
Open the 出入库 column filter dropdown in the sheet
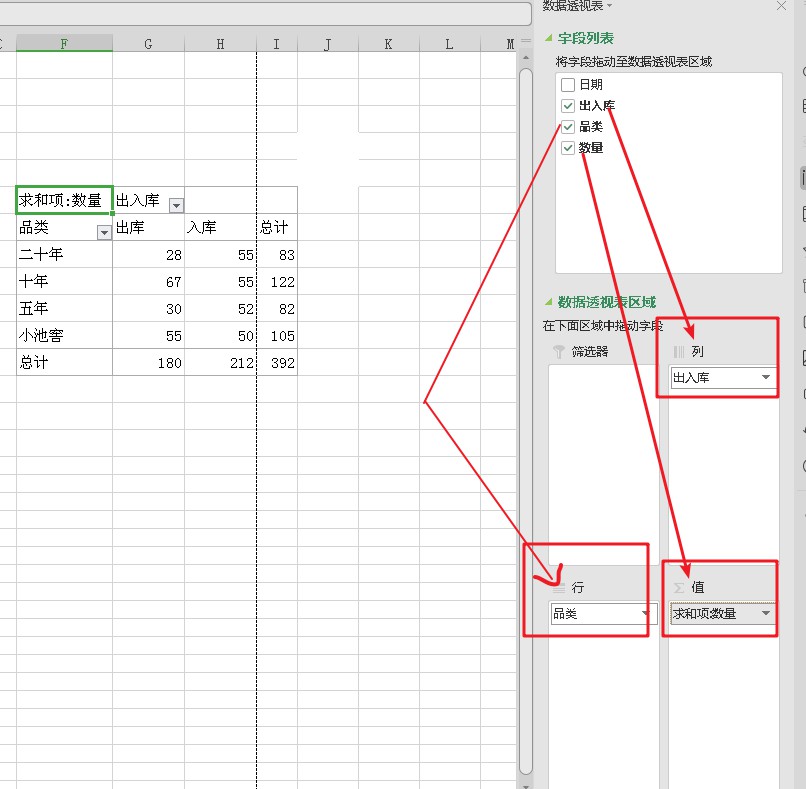pyautogui.click(x=176, y=205)
